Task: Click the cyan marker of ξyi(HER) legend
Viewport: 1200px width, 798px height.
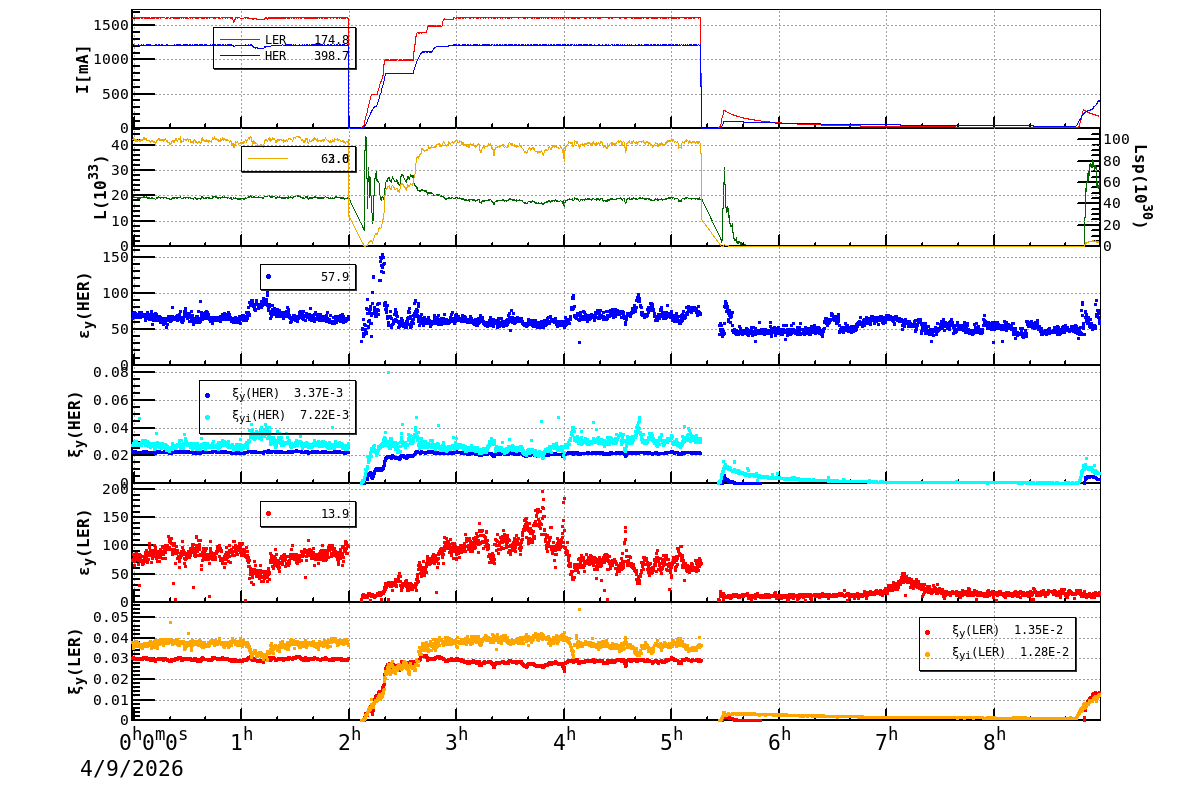Action: (x=207, y=416)
